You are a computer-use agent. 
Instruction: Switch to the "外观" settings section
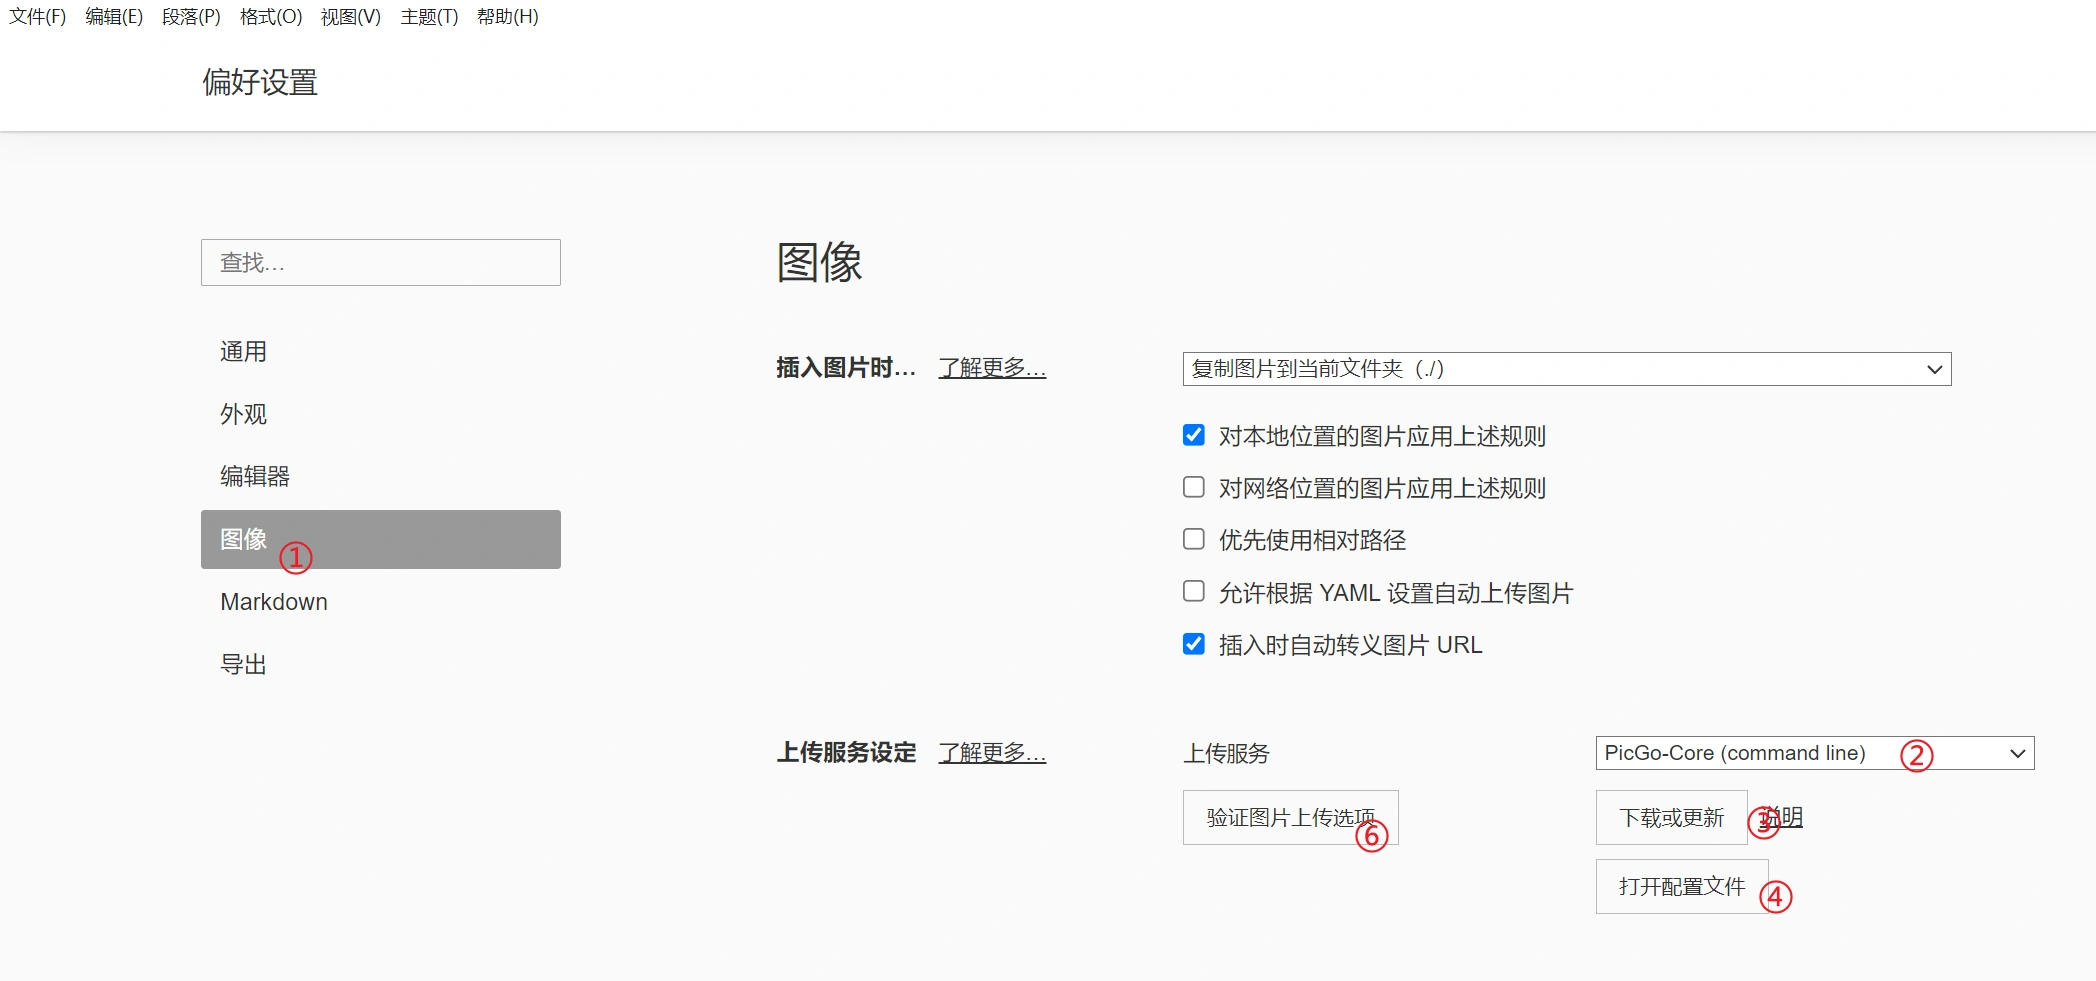pos(244,414)
